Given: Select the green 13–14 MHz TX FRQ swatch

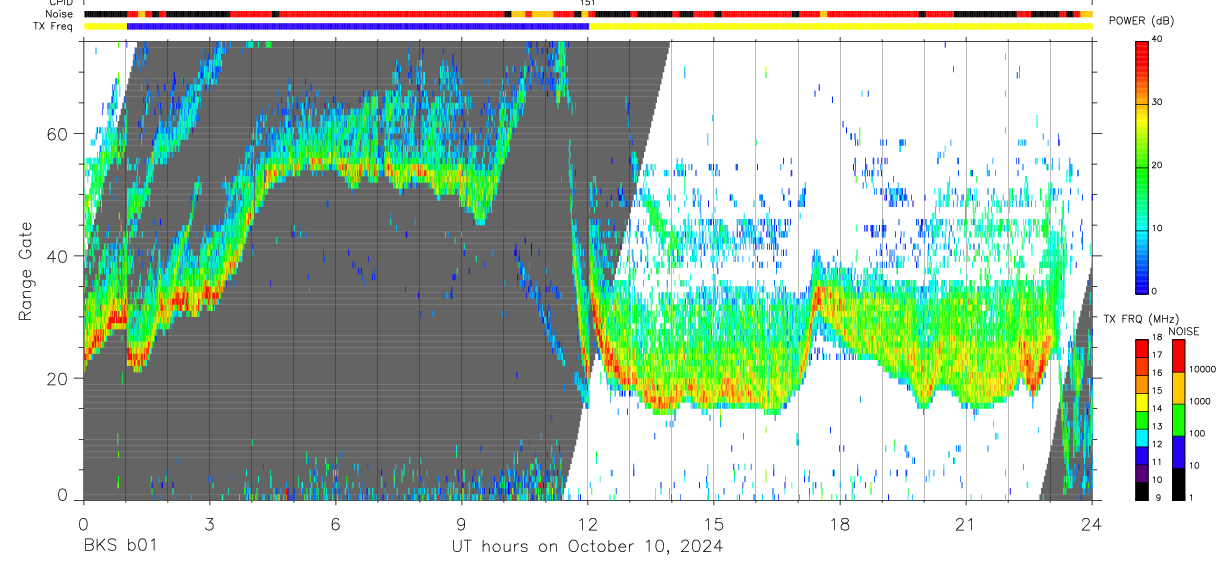Looking at the screenshot, I should point(1142,419).
